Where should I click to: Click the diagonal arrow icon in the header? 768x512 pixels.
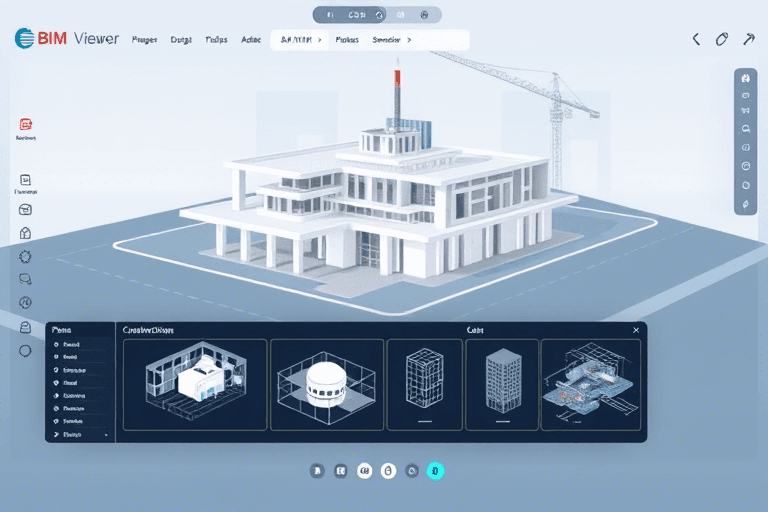pos(748,40)
